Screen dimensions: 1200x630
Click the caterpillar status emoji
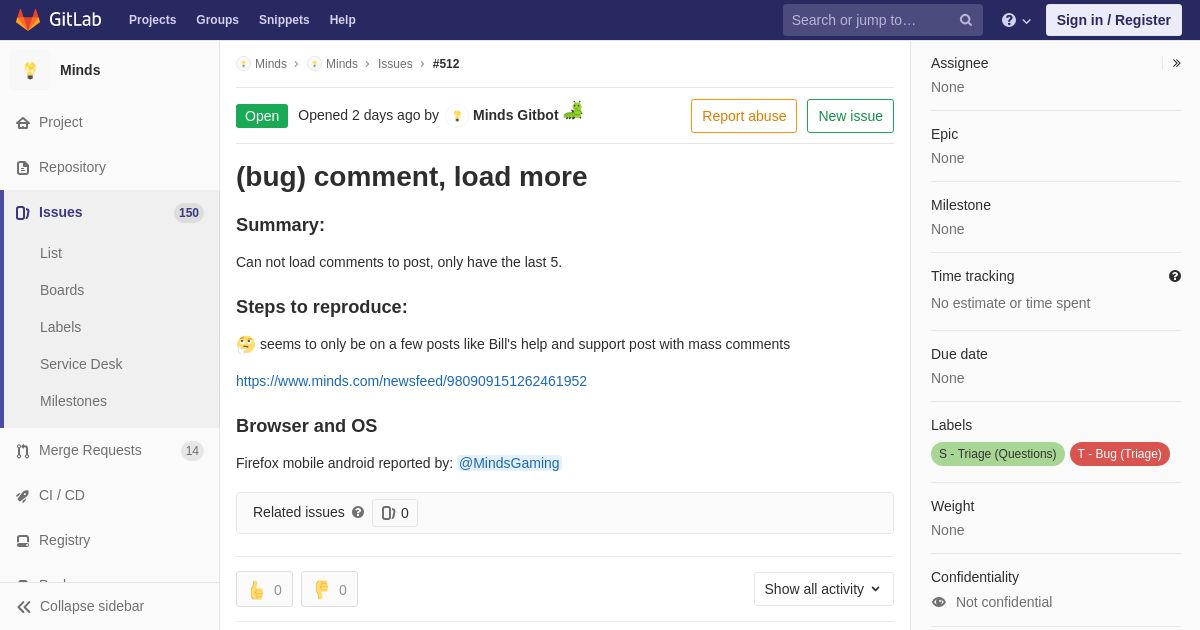[x=573, y=111]
